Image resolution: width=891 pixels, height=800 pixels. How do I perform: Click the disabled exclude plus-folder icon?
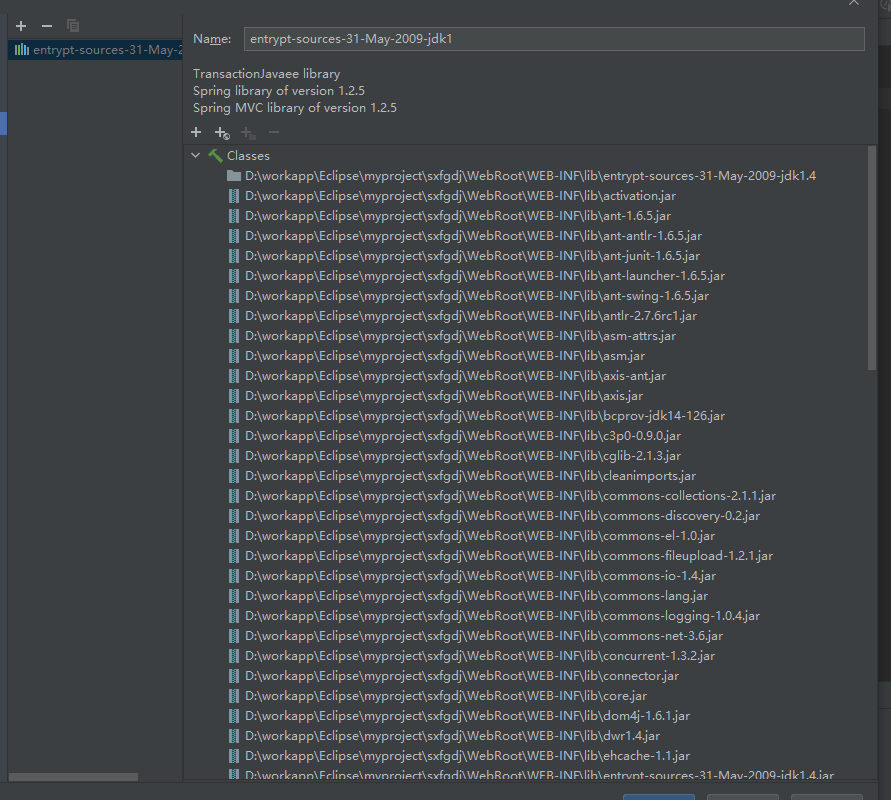coord(248,133)
